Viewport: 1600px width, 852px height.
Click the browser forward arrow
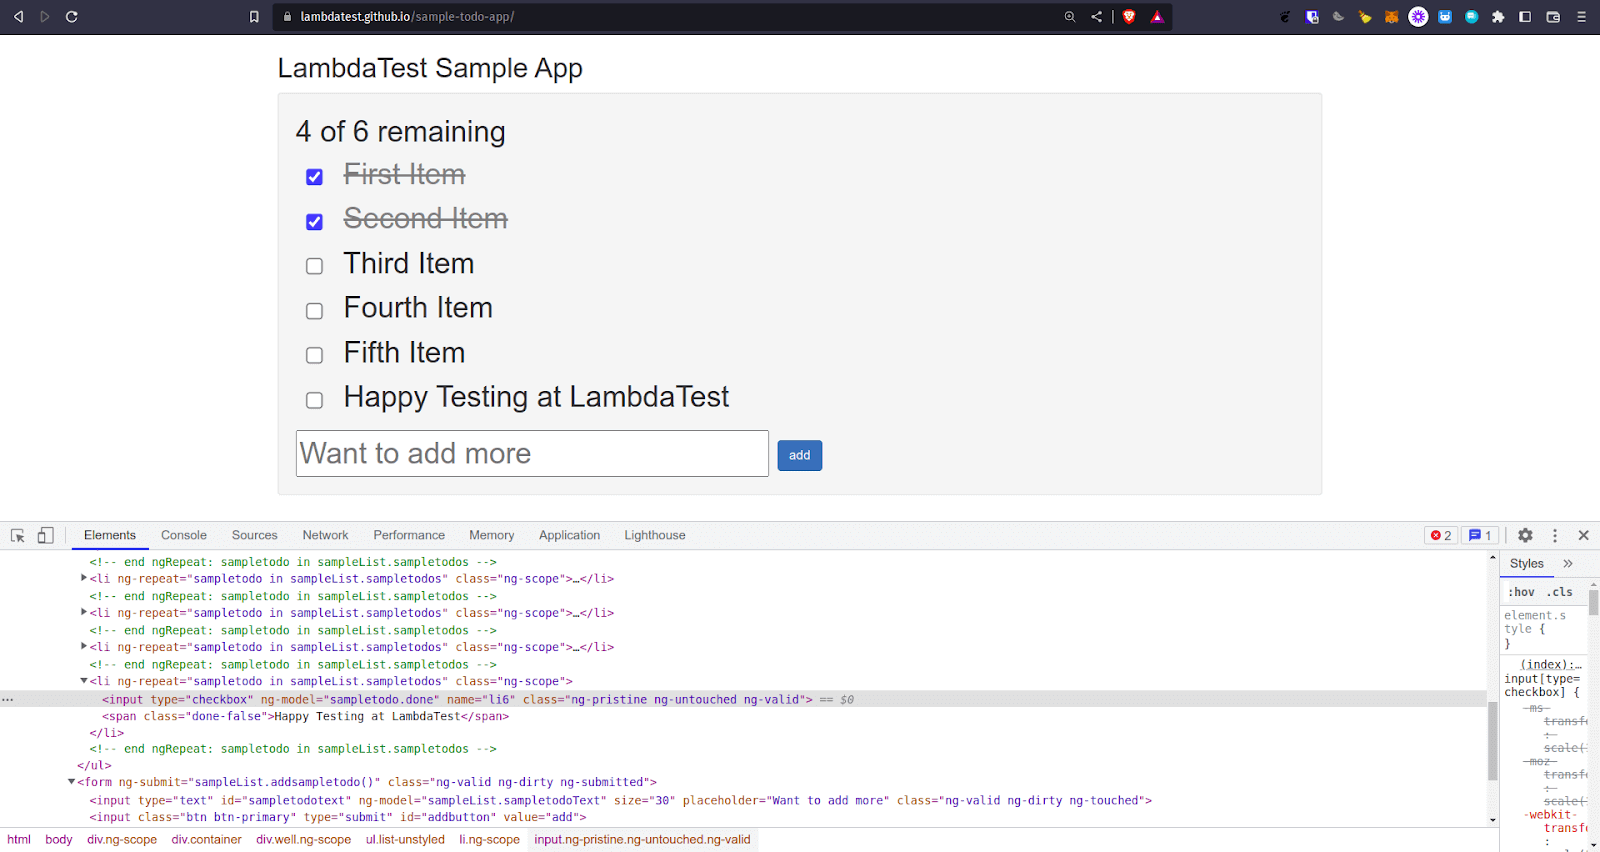point(45,17)
